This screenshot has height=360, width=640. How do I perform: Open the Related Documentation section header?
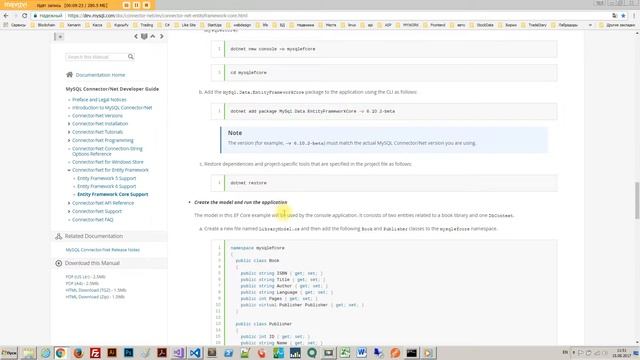[x=93, y=236]
